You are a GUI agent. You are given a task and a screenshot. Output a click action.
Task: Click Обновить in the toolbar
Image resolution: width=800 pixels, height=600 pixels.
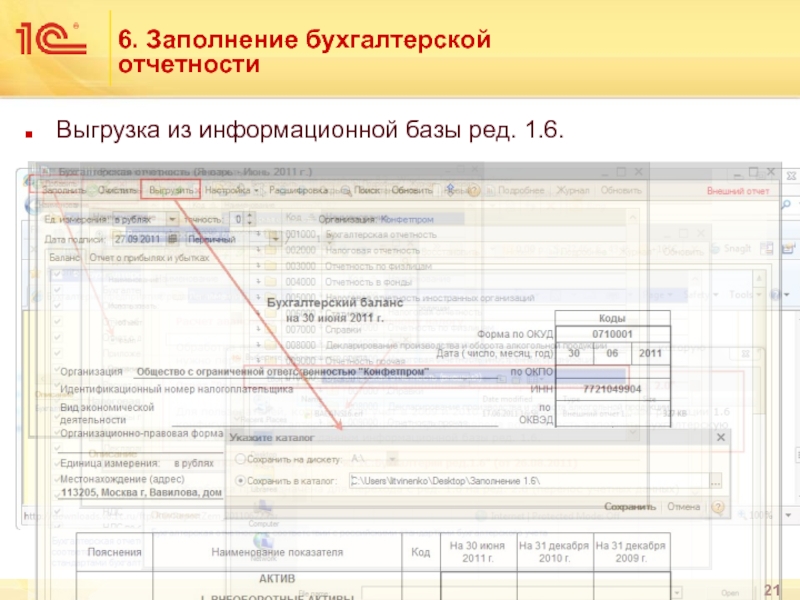pos(412,189)
